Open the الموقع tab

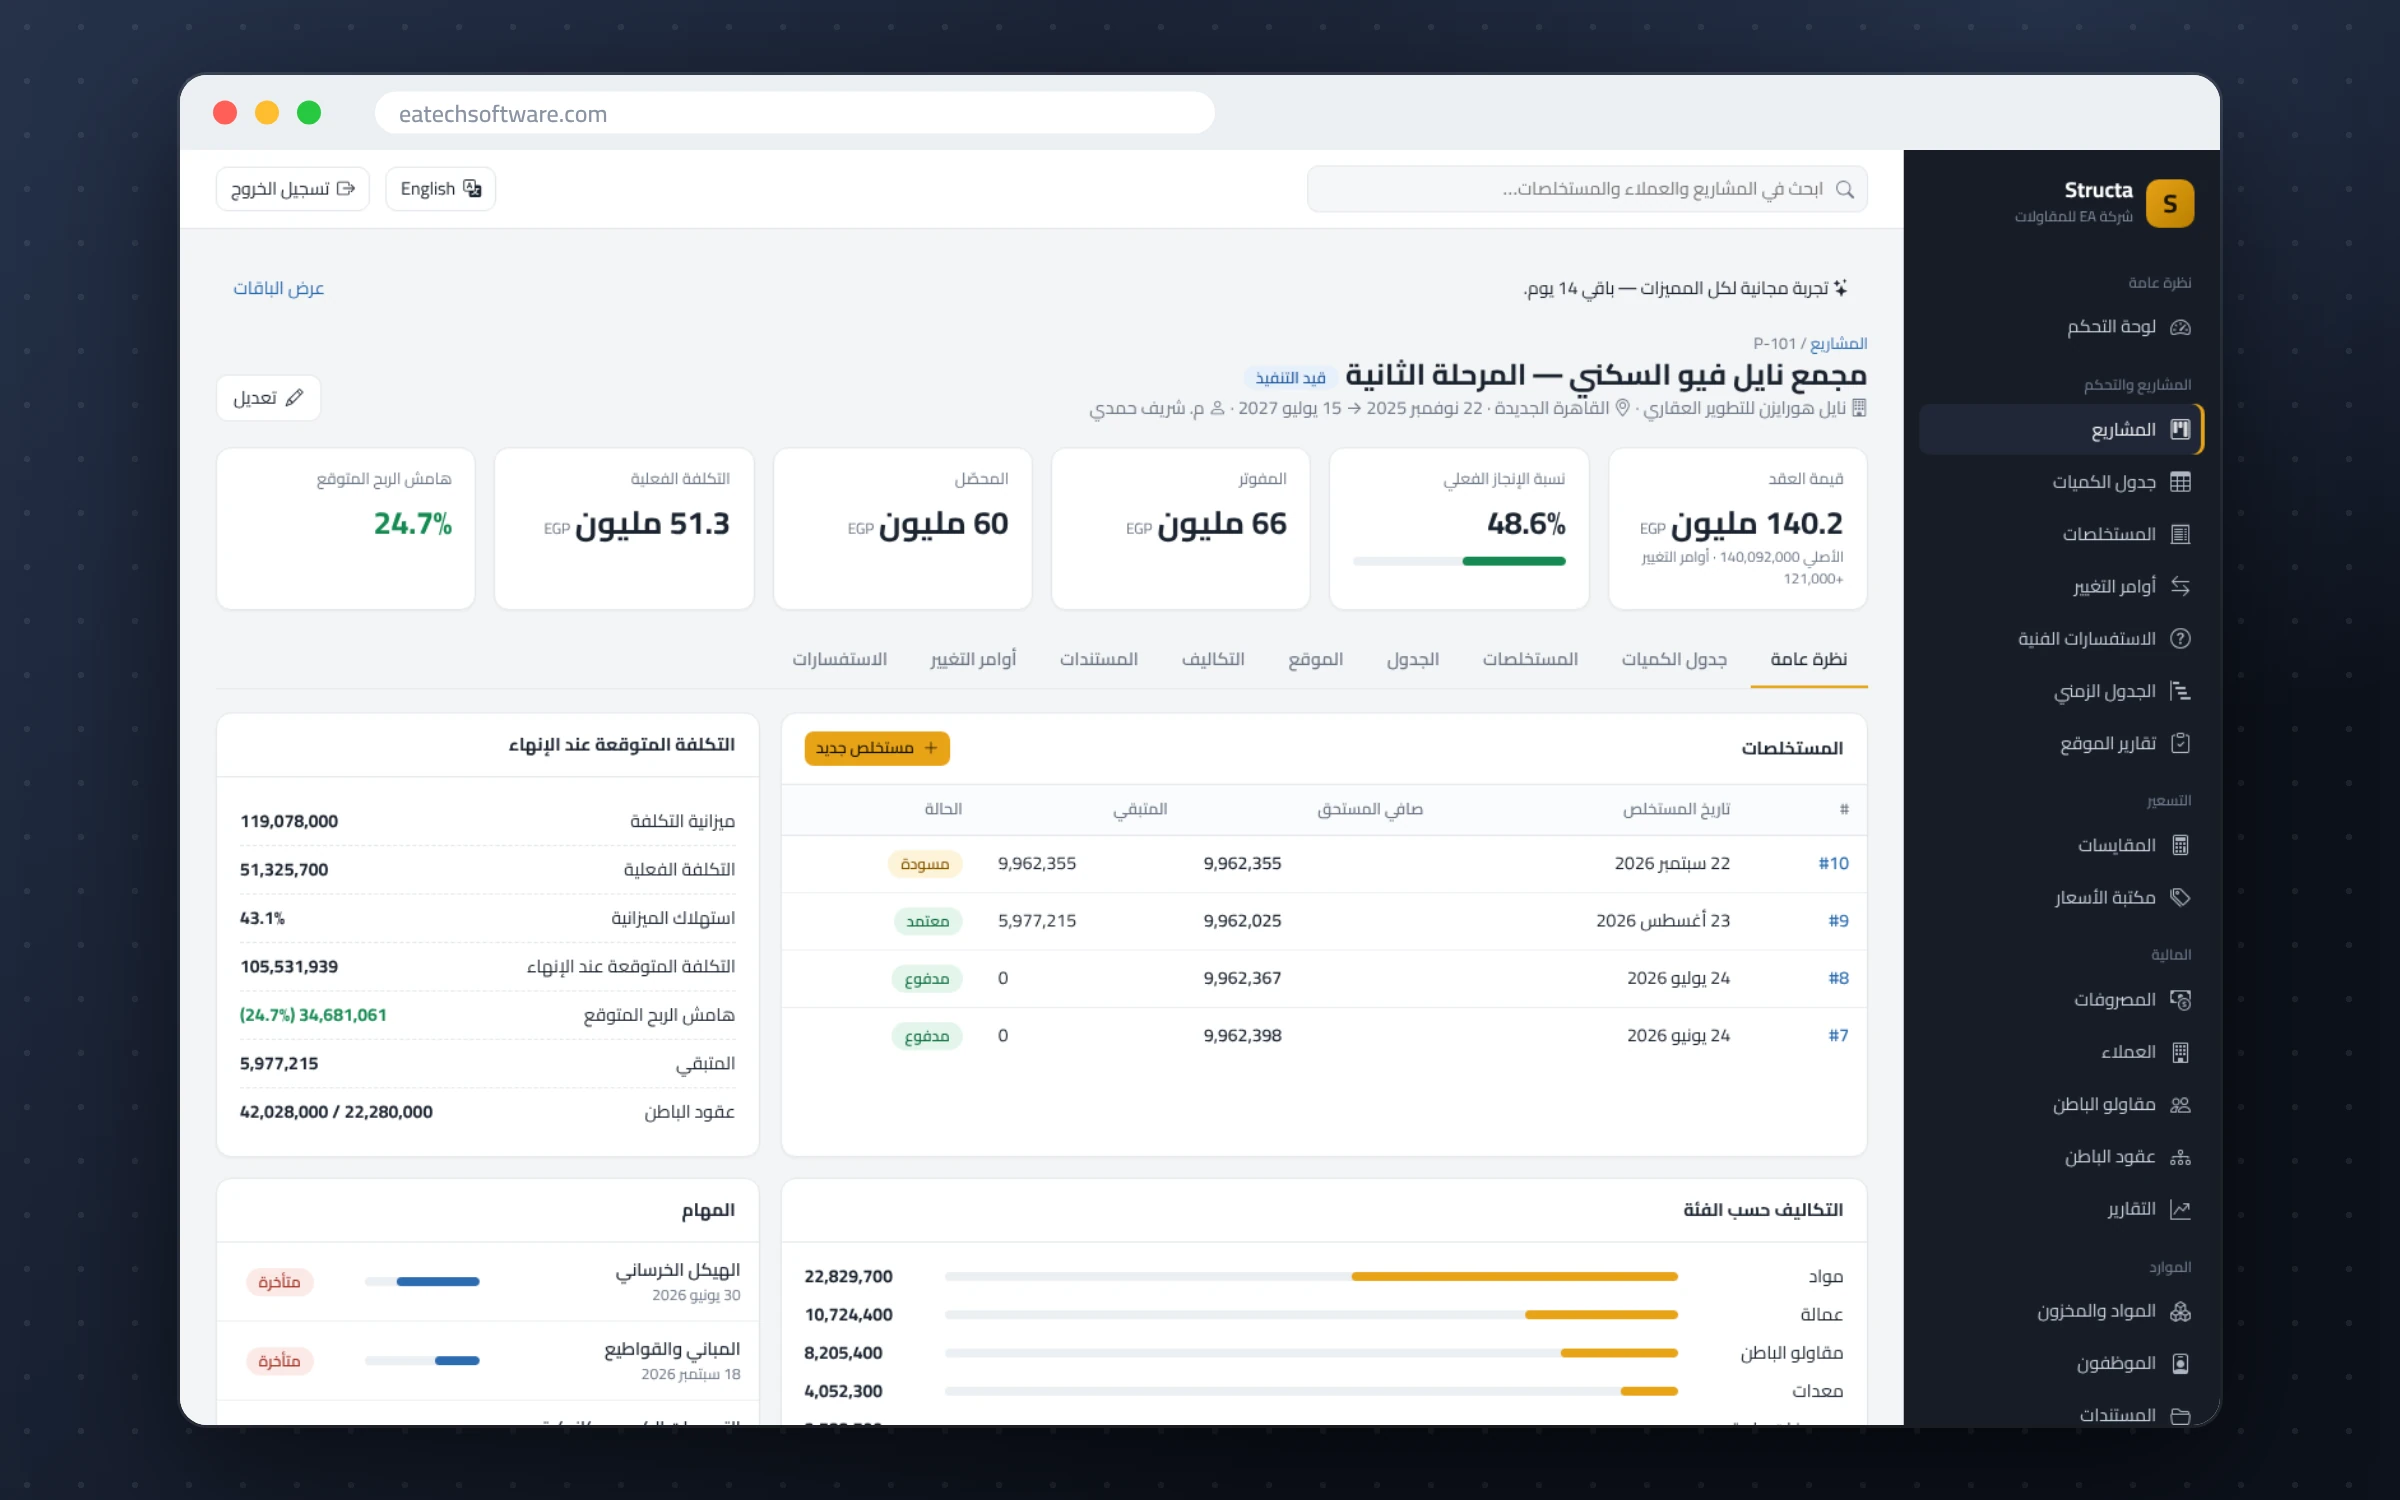[1315, 659]
